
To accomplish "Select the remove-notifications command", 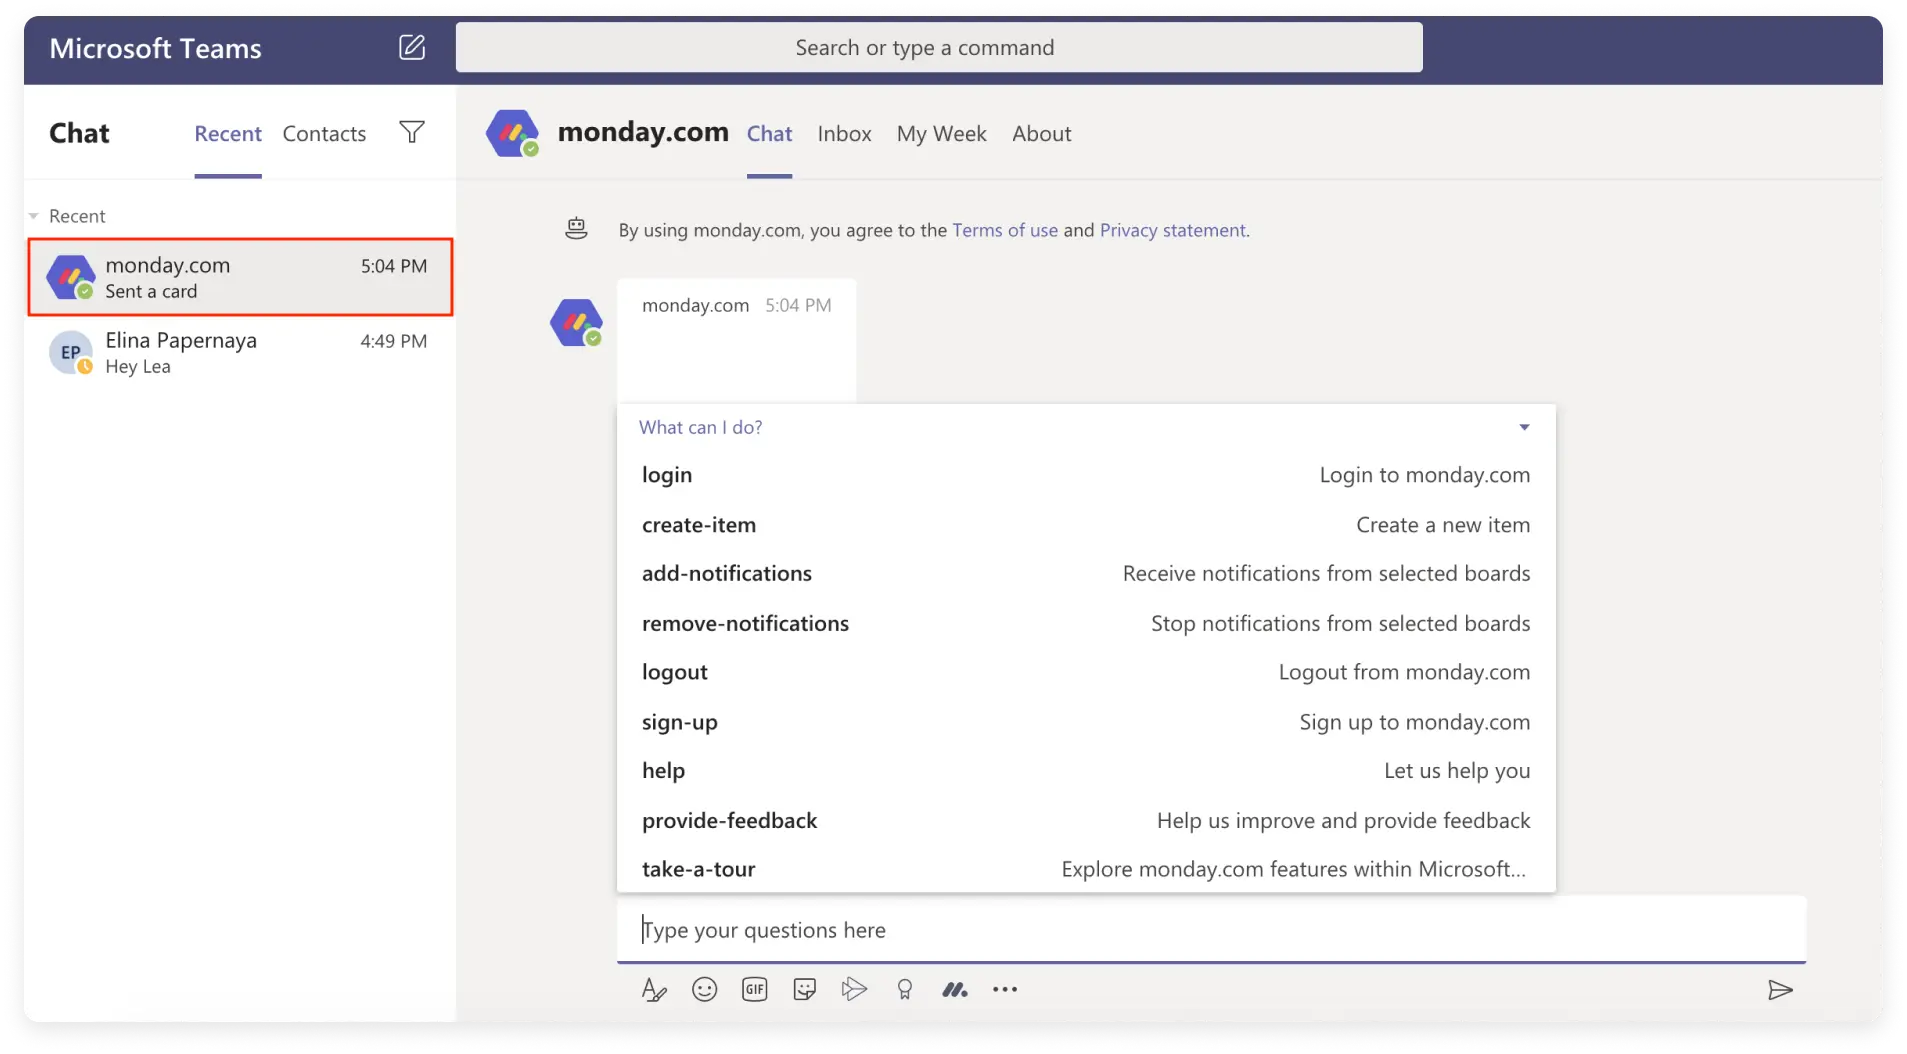I will click(x=1086, y=624).
